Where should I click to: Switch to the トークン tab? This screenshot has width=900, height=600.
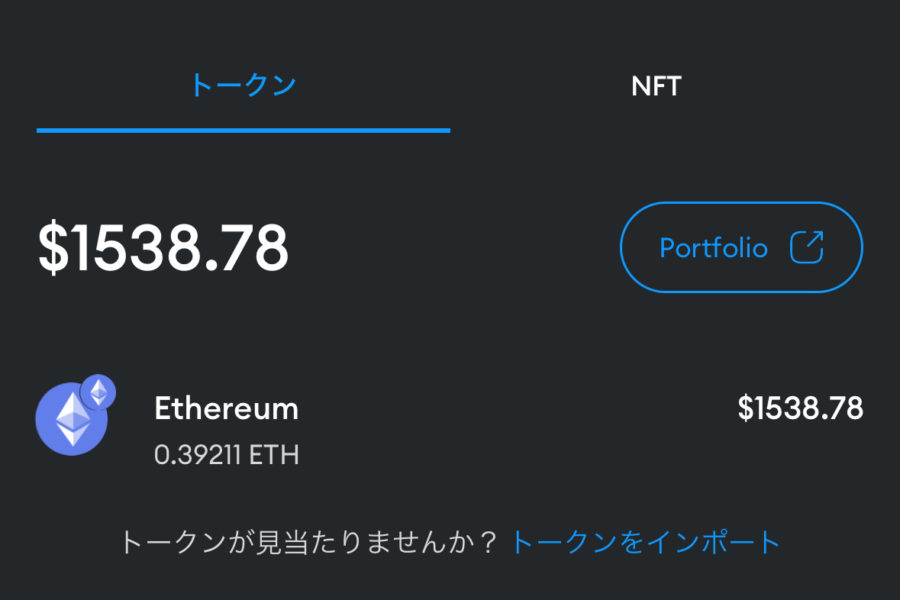point(243,86)
